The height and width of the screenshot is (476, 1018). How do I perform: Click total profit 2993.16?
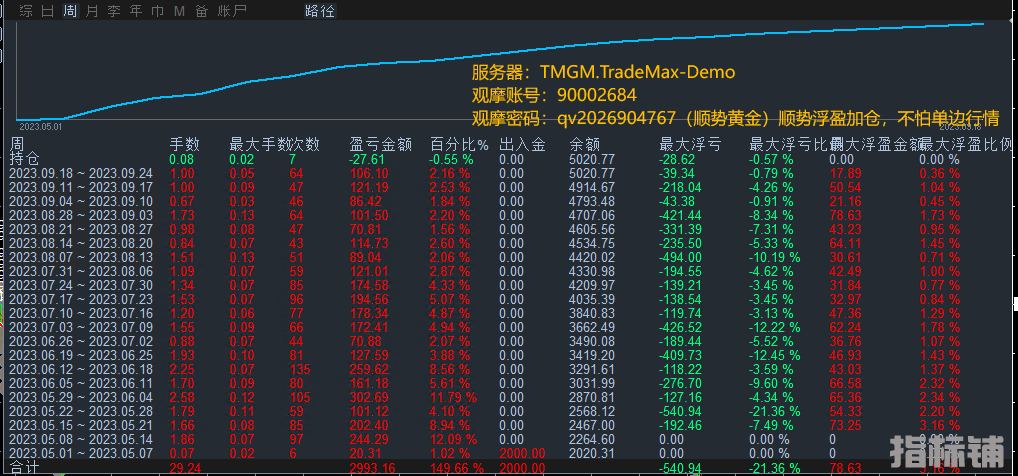(373, 468)
